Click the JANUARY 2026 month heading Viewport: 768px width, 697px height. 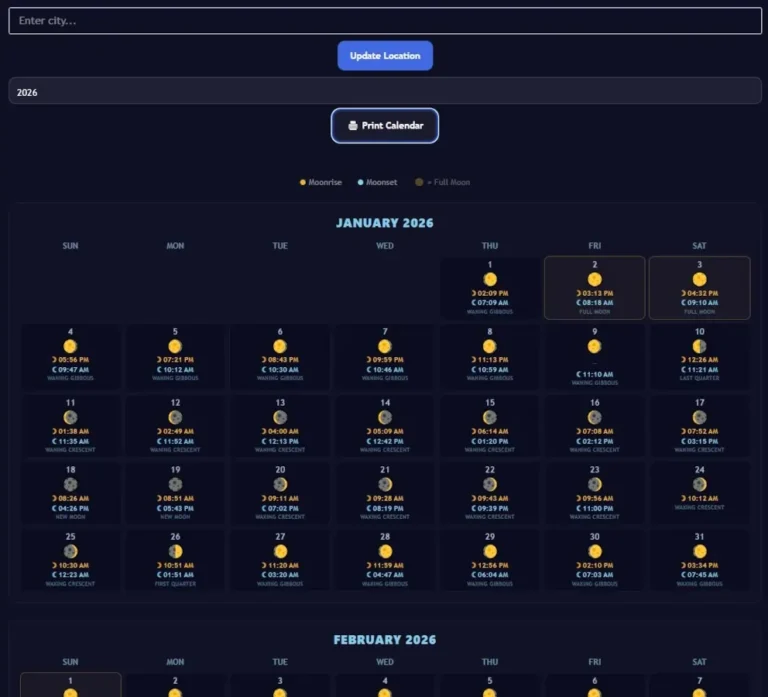[385, 223]
